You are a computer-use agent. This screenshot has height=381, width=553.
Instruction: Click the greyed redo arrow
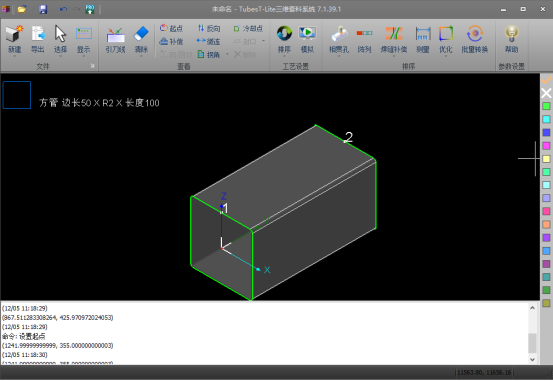click(77, 9)
